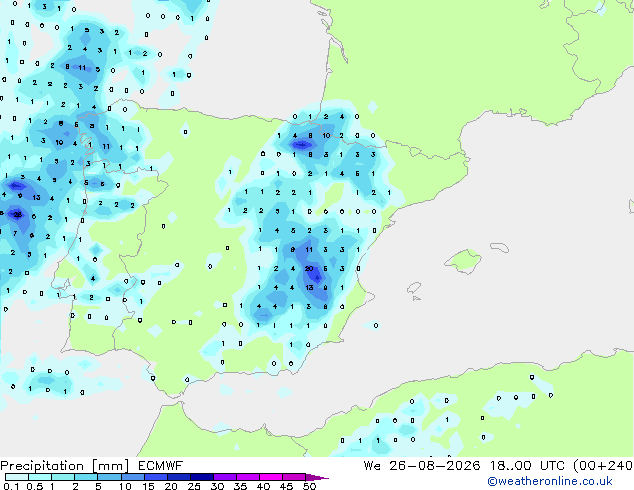Click the date '26-08-2026' in the footer
The height and width of the screenshot is (490, 634).
point(435,466)
